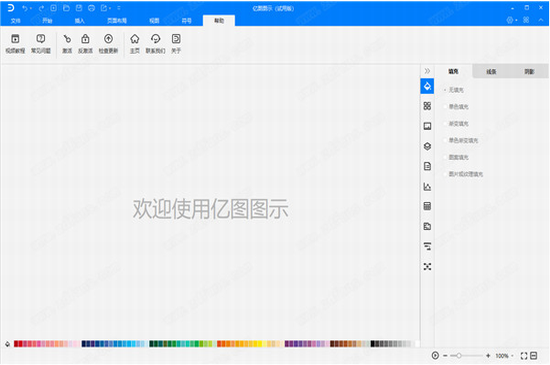The width and height of the screenshot is (550, 365).
Task: Expand the undo history dropdown arrow
Action: tap(31, 8)
